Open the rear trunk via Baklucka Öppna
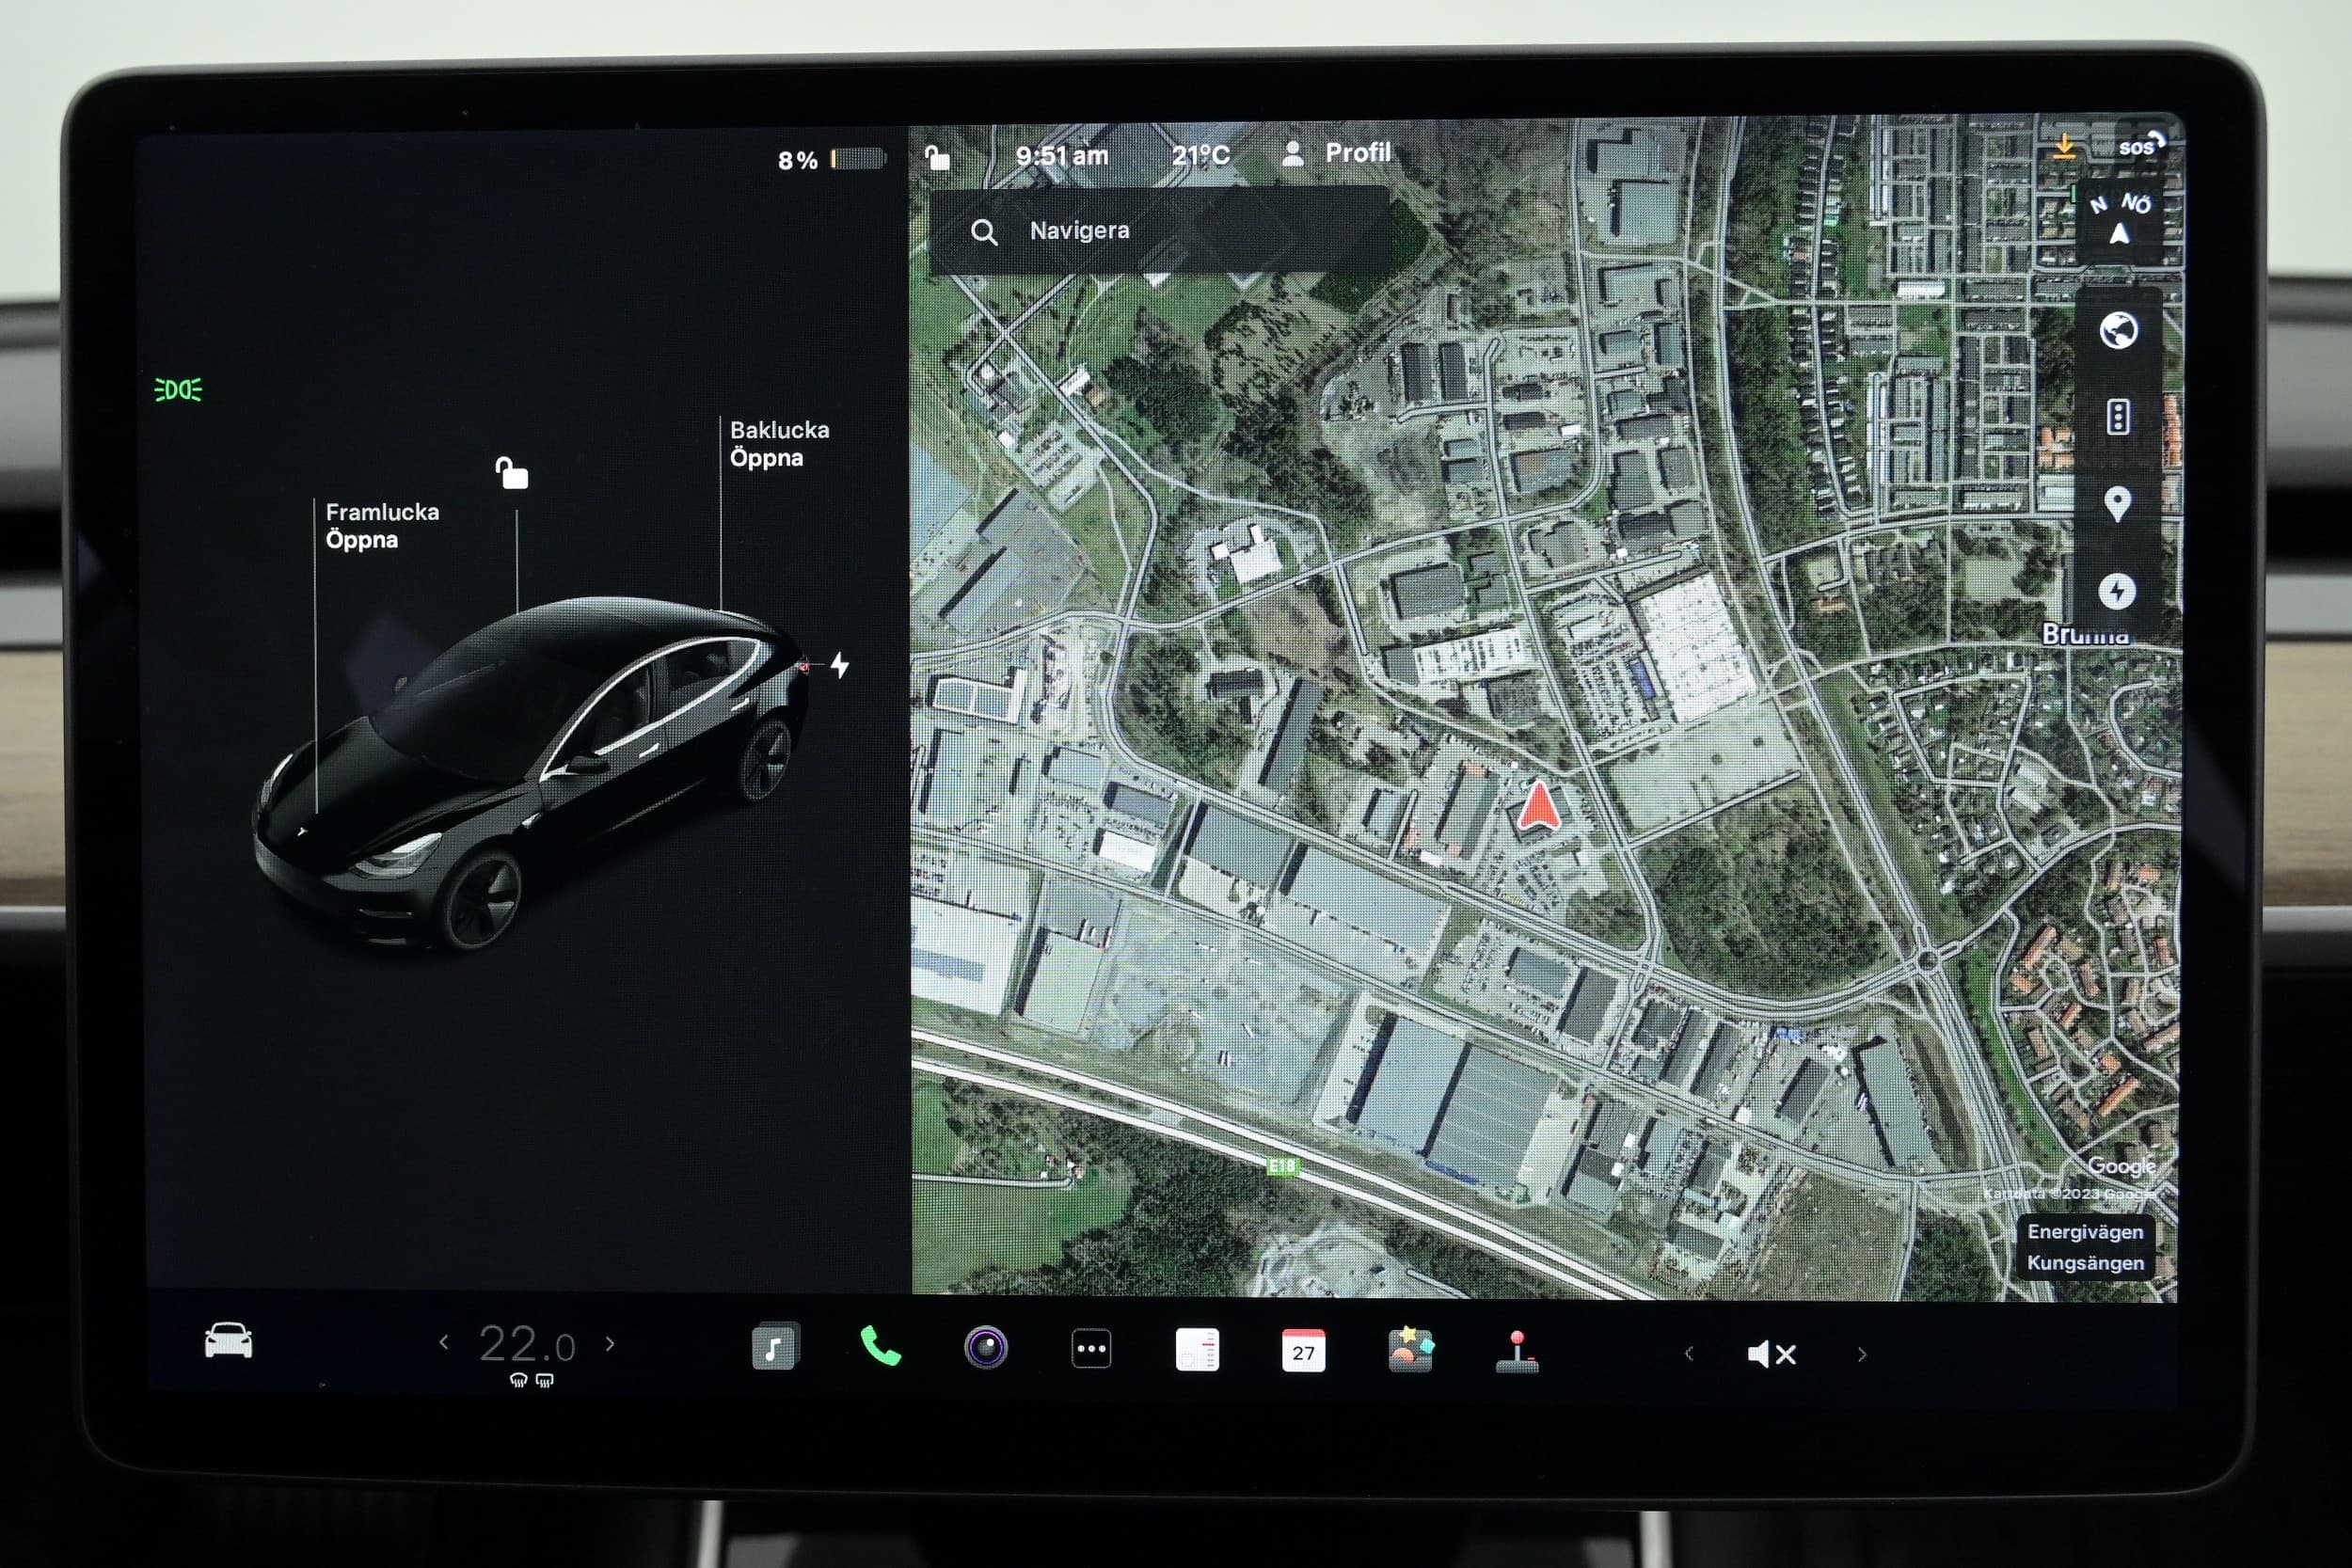 click(779, 444)
